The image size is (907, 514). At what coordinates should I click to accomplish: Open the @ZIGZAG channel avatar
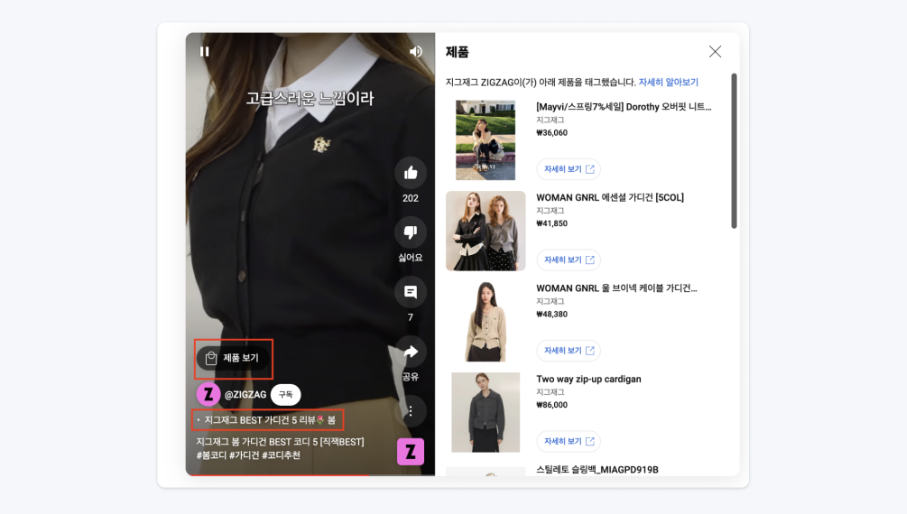(208, 394)
